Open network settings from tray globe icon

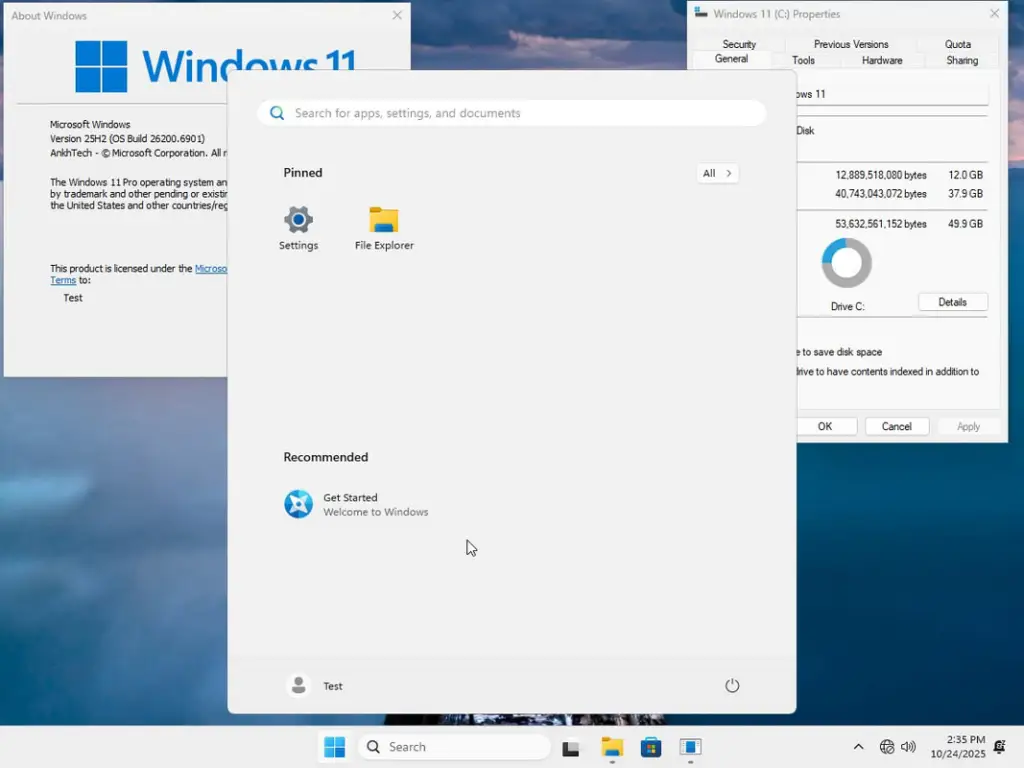point(886,746)
